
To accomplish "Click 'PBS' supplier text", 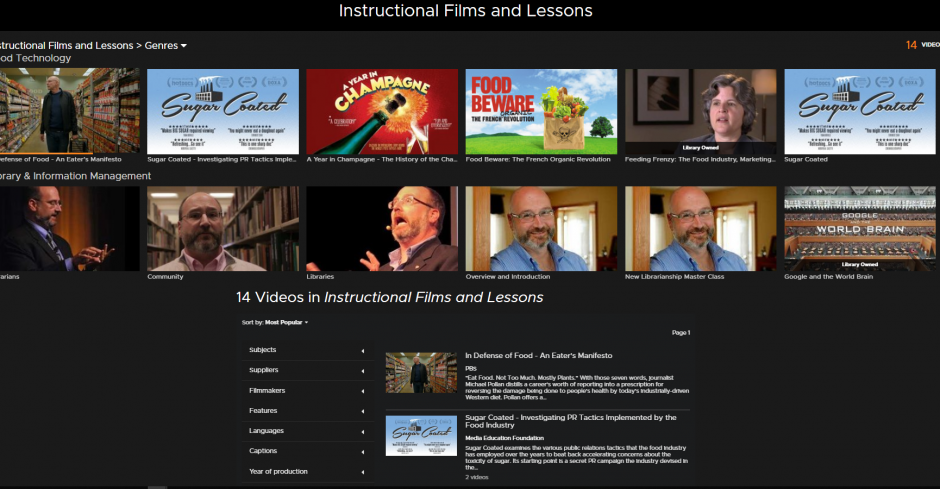I will pyautogui.click(x=471, y=369).
